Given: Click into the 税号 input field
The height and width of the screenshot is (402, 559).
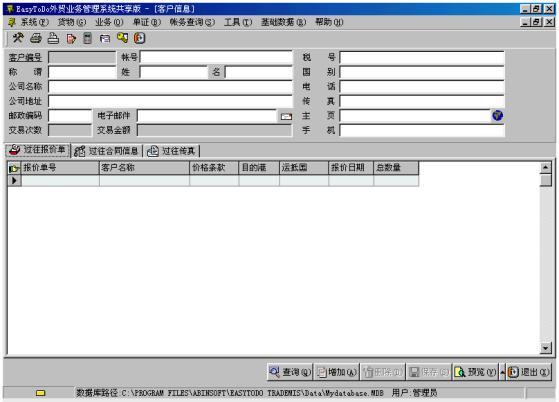Looking at the screenshot, I should pyautogui.click(x=422, y=57).
